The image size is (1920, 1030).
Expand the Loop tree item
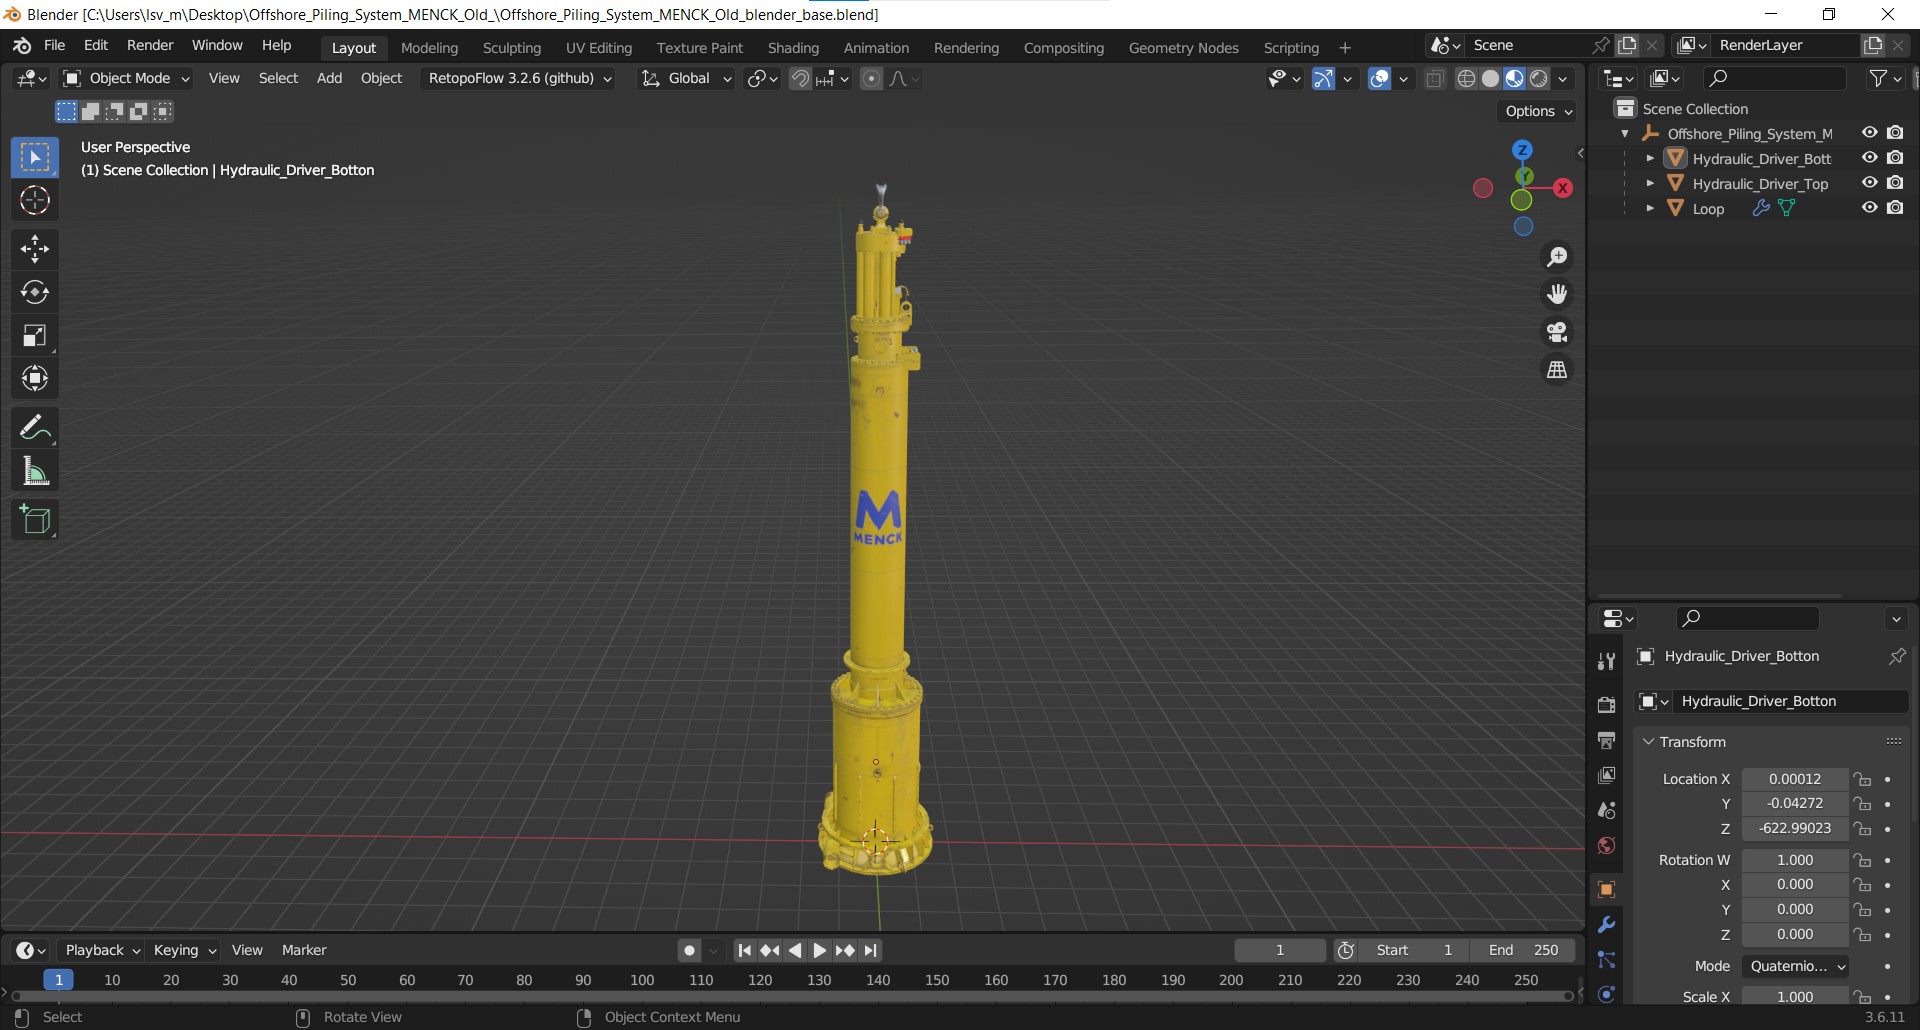pos(1650,208)
